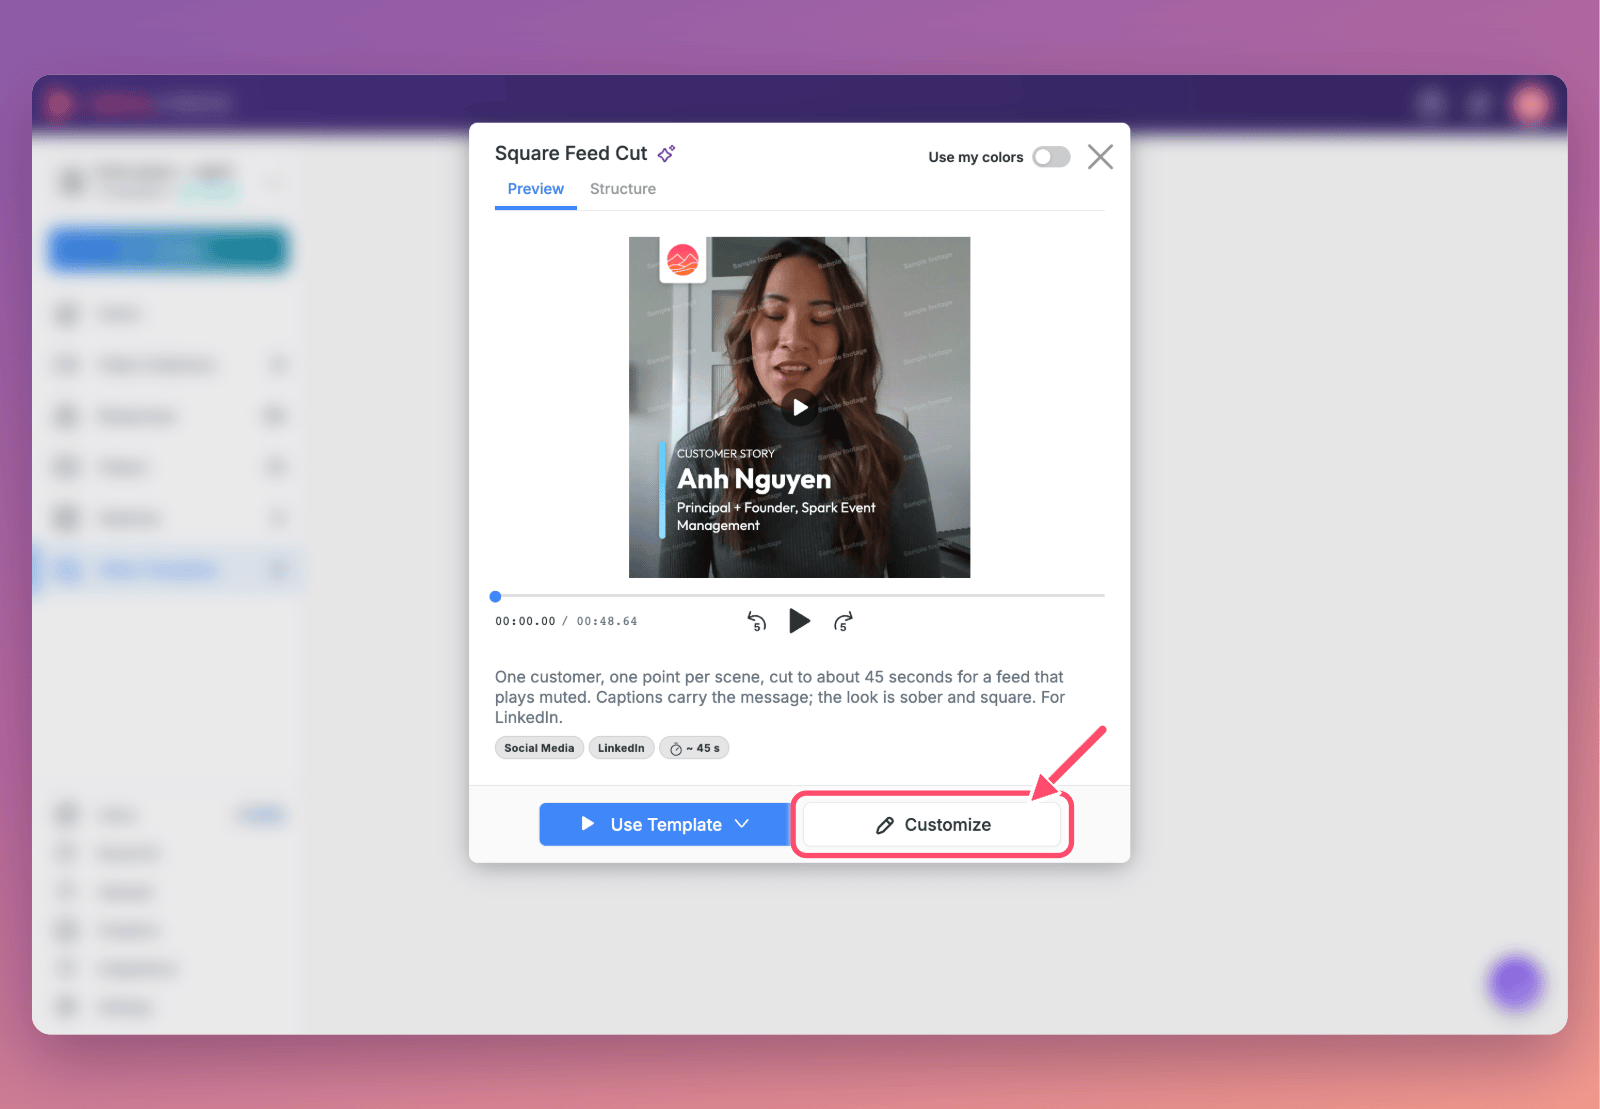Viewport: 1600px width, 1109px height.
Task: Click the sparkle icon beside Square Feed Cut
Action: [666, 153]
